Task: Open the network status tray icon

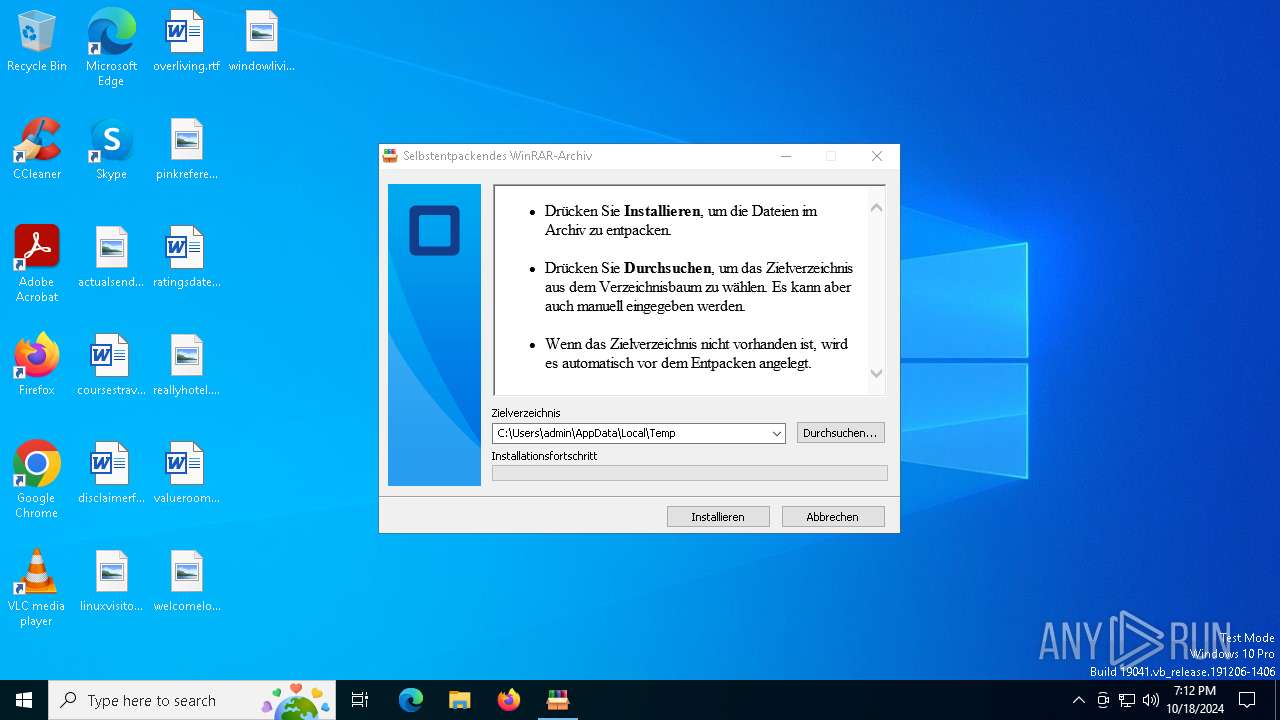Action: (x=1127, y=700)
